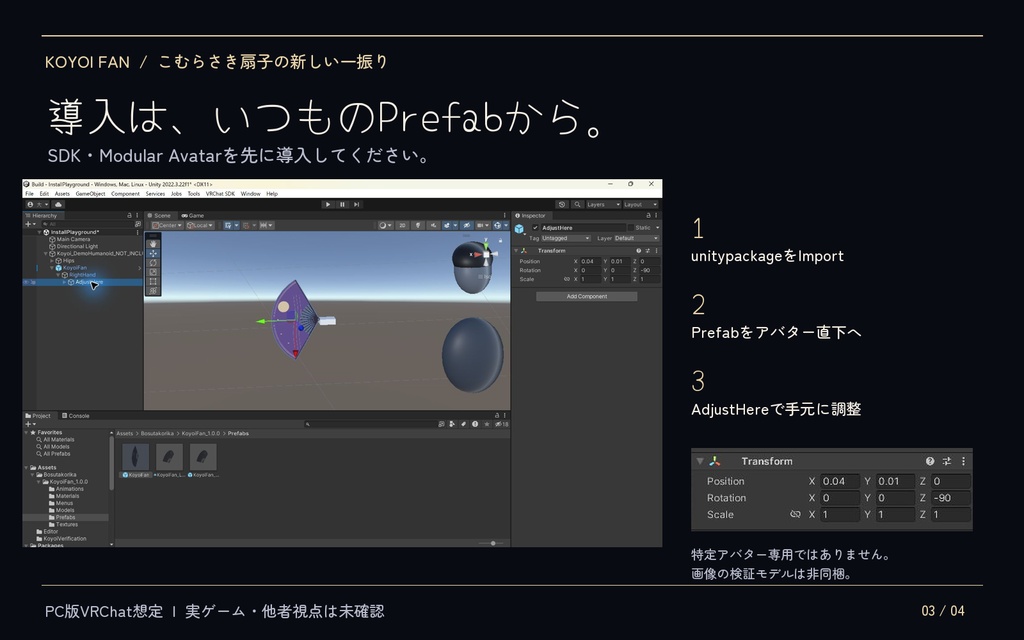Select the Move tool in scene toolbar
This screenshot has height=640, width=1024.
coord(153,253)
